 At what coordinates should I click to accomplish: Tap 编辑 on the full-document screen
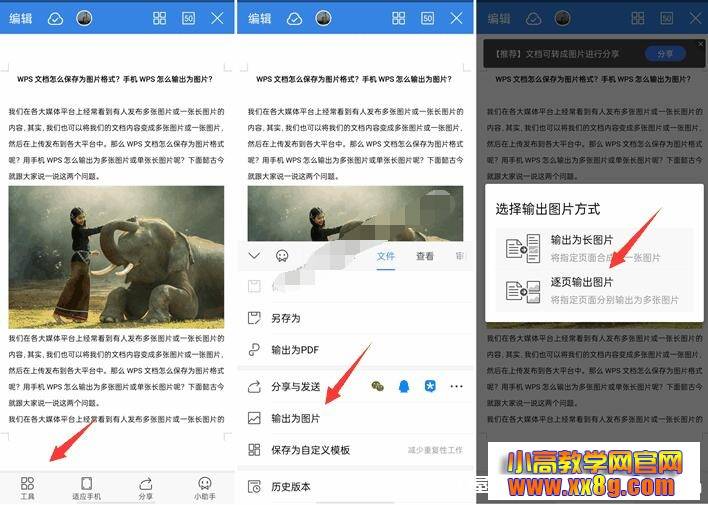tap(21, 18)
